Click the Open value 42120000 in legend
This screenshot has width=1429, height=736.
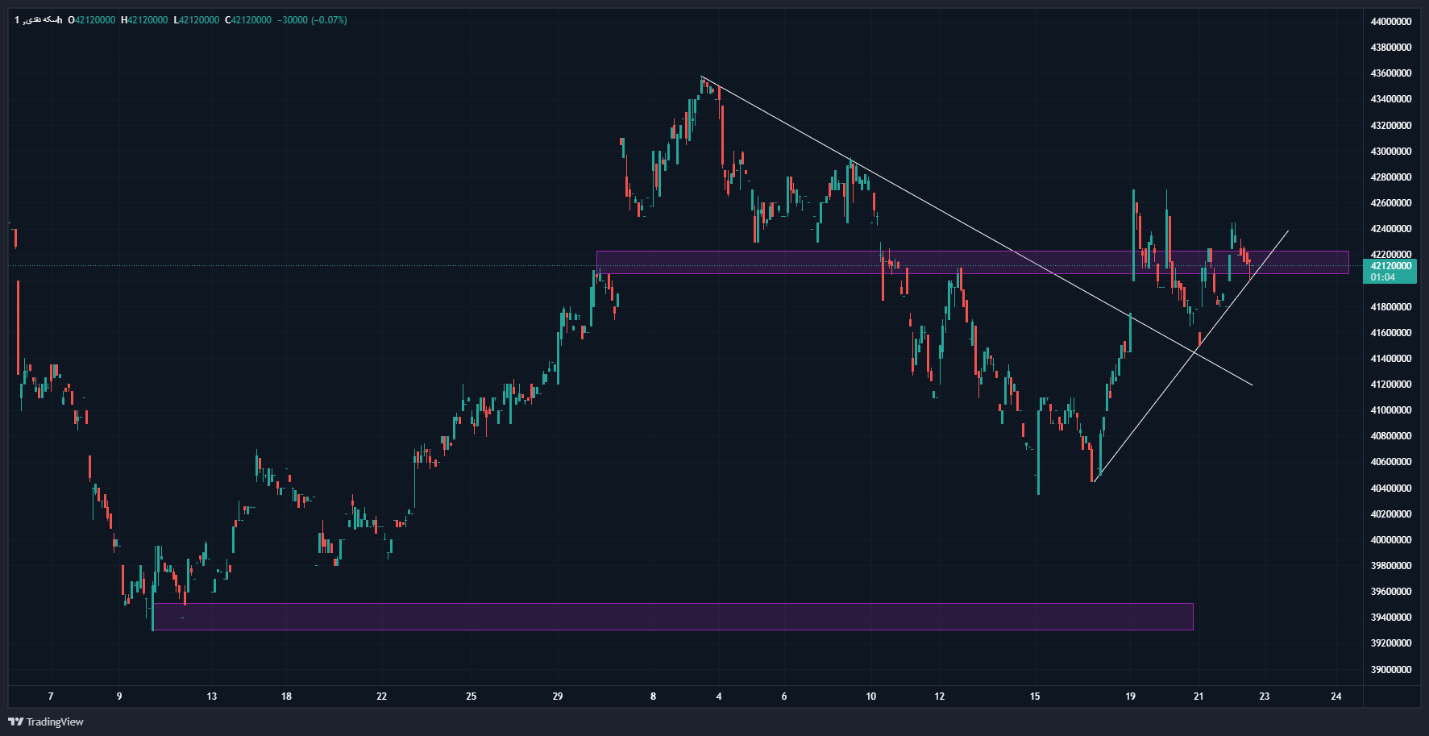94,20
